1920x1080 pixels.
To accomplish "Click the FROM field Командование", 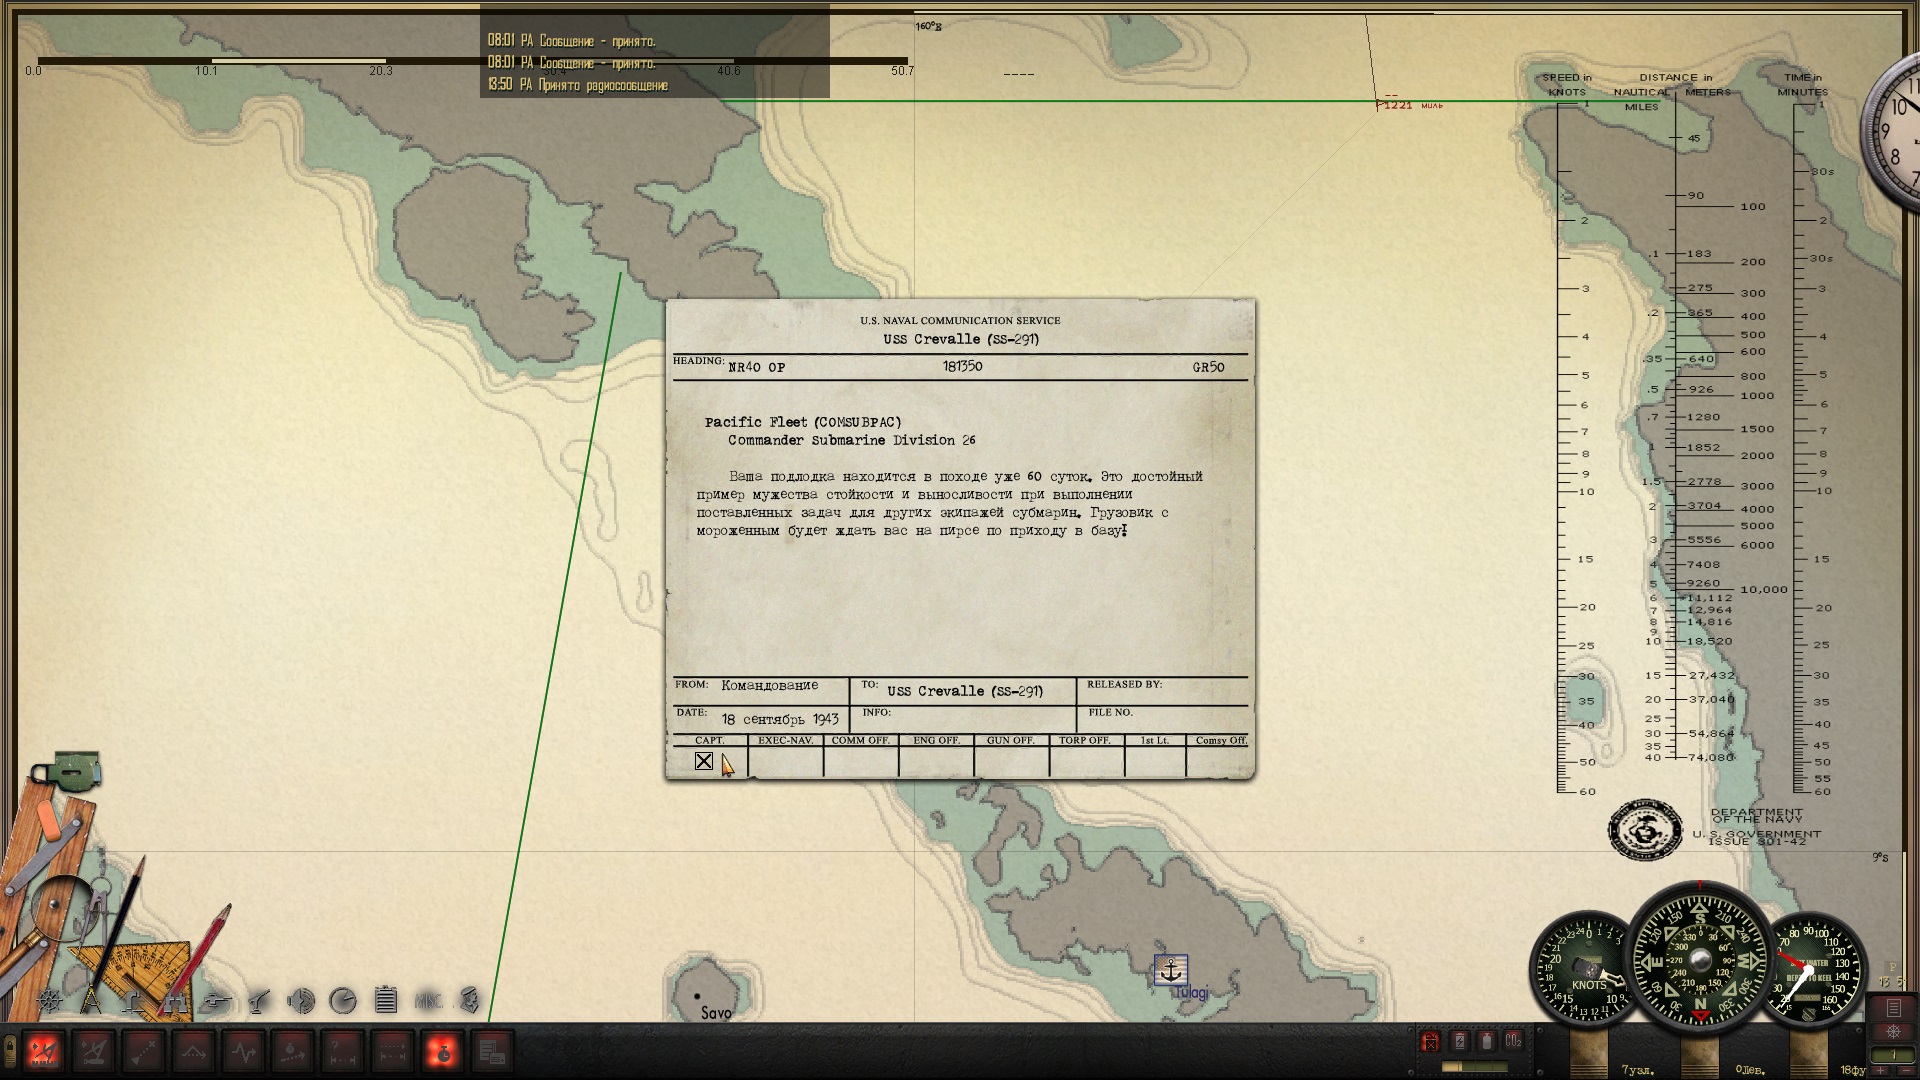I will 769,685.
